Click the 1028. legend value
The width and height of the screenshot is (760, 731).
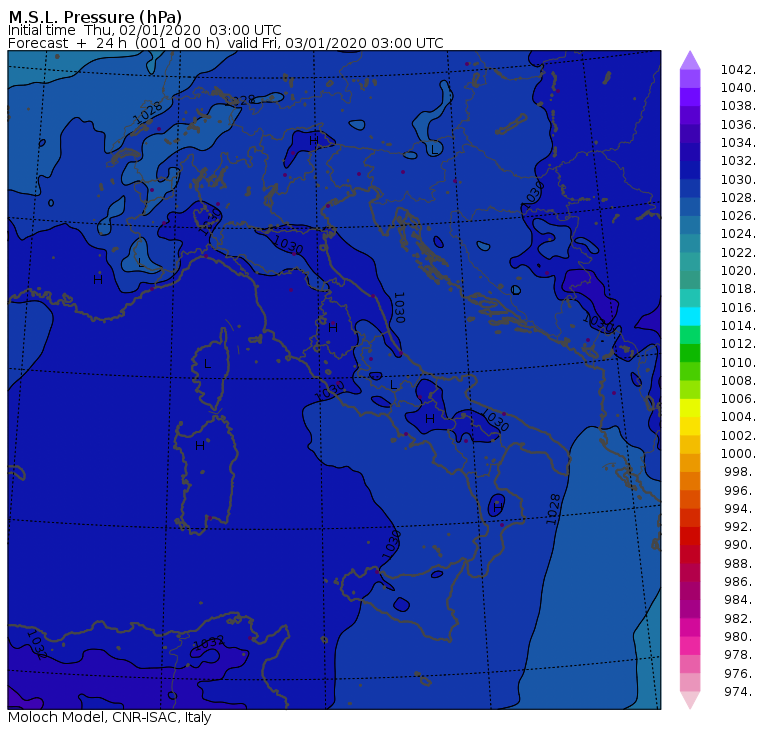[x=738, y=197]
